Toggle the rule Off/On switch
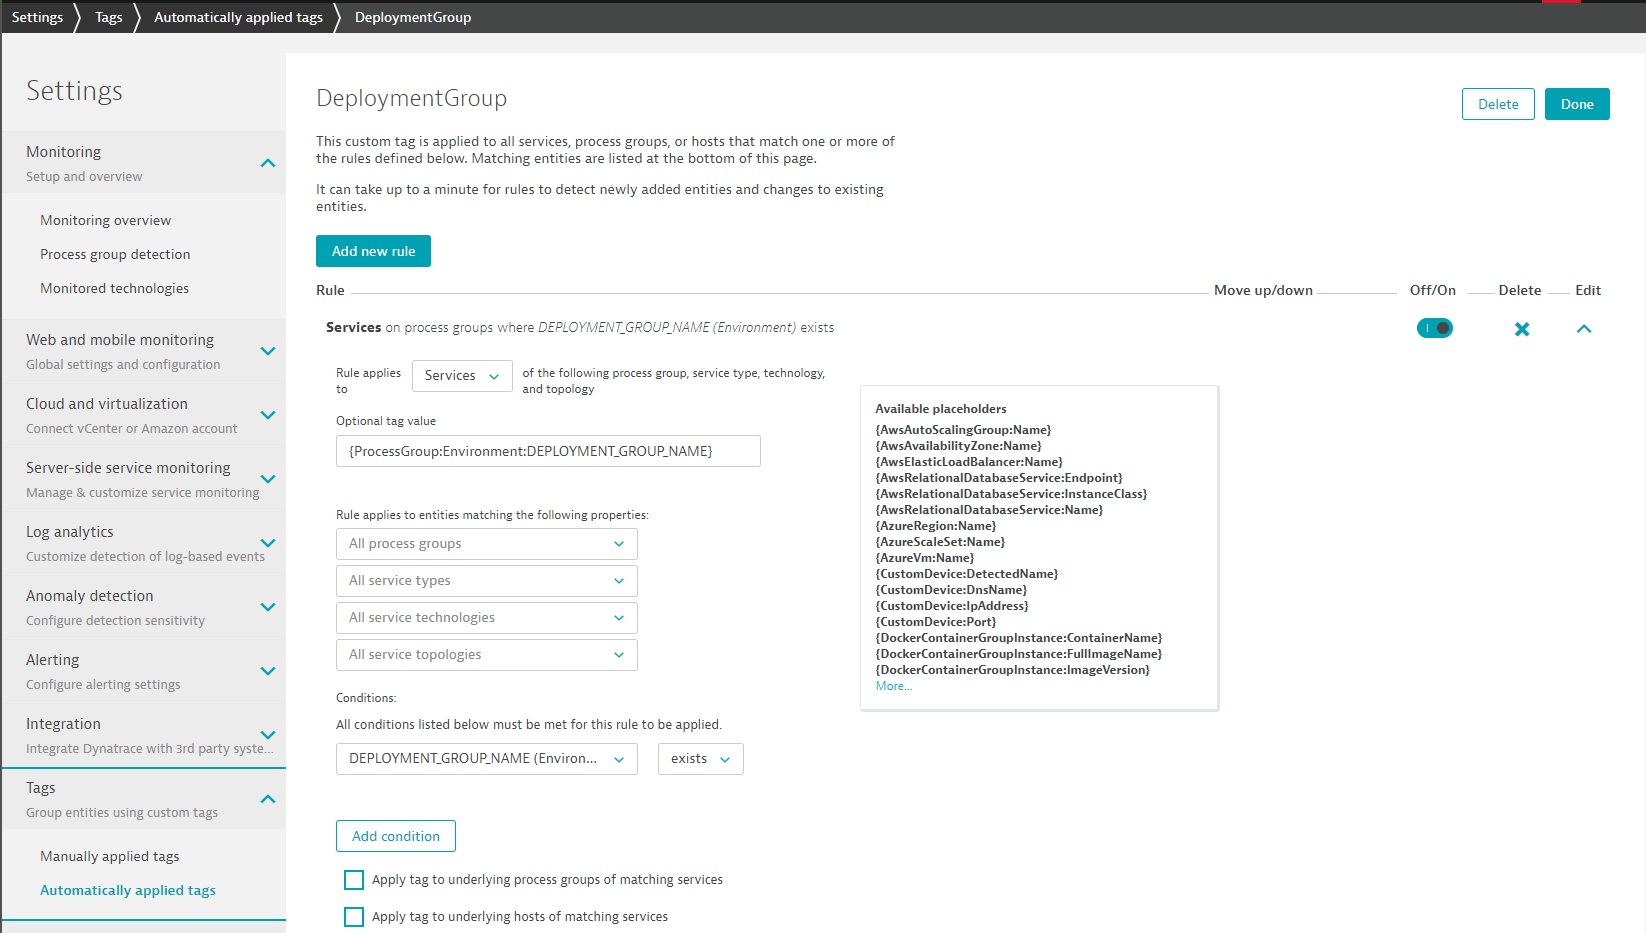Viewport: 1646px width, 933px height. (1435, 328)
